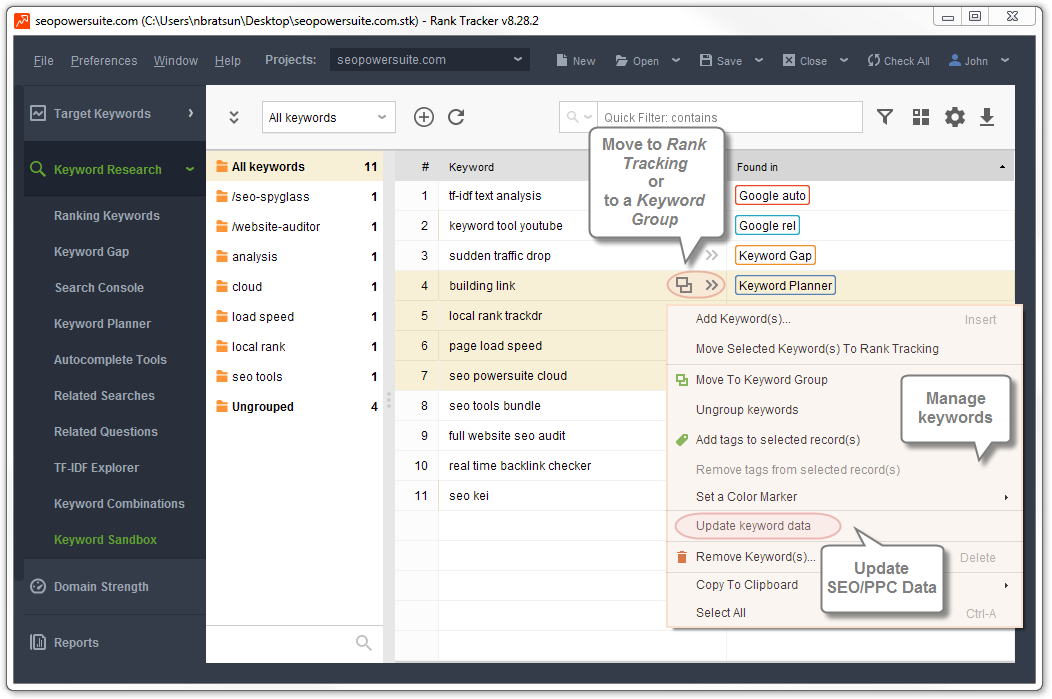This screenshot has height=699, width=1052.
Task: Go to Autocomplete Tools
Action: click(x=110, y=360)
